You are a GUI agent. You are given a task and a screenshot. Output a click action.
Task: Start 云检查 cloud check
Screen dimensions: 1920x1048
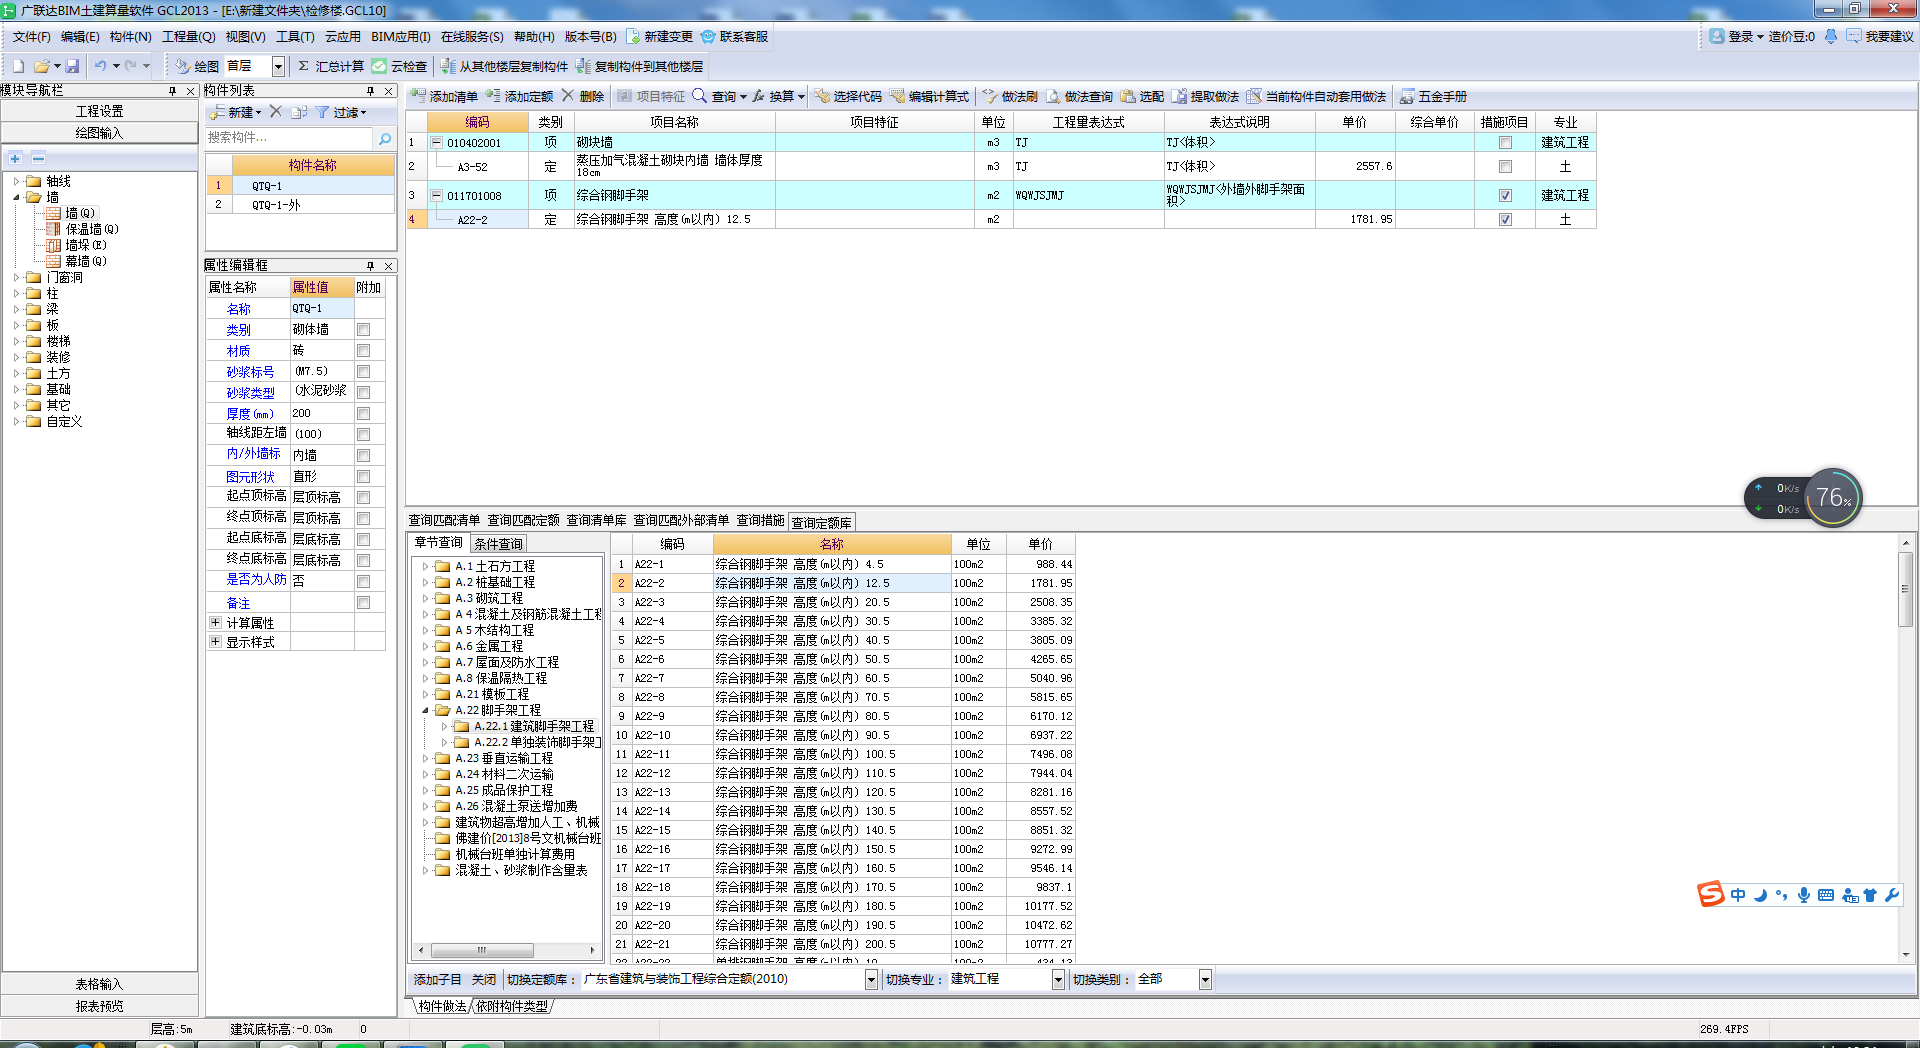point(400,66)
